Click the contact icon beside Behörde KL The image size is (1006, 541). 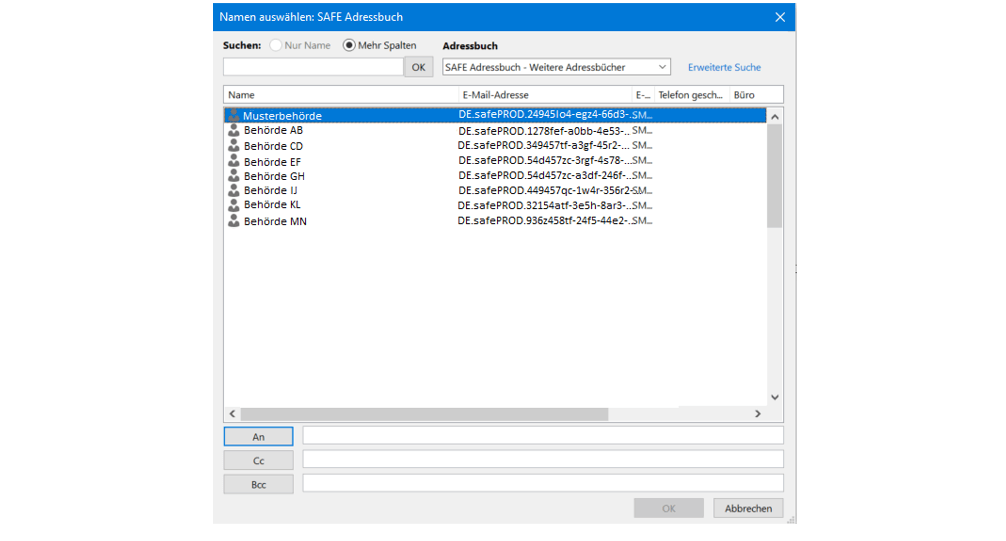[x=234, y=205]
